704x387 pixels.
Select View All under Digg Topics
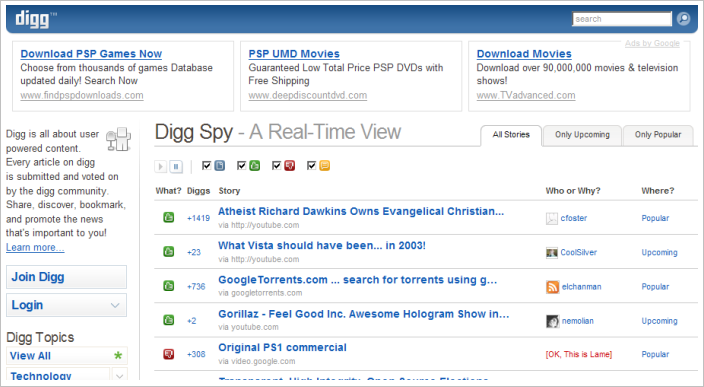click(31, 356)
